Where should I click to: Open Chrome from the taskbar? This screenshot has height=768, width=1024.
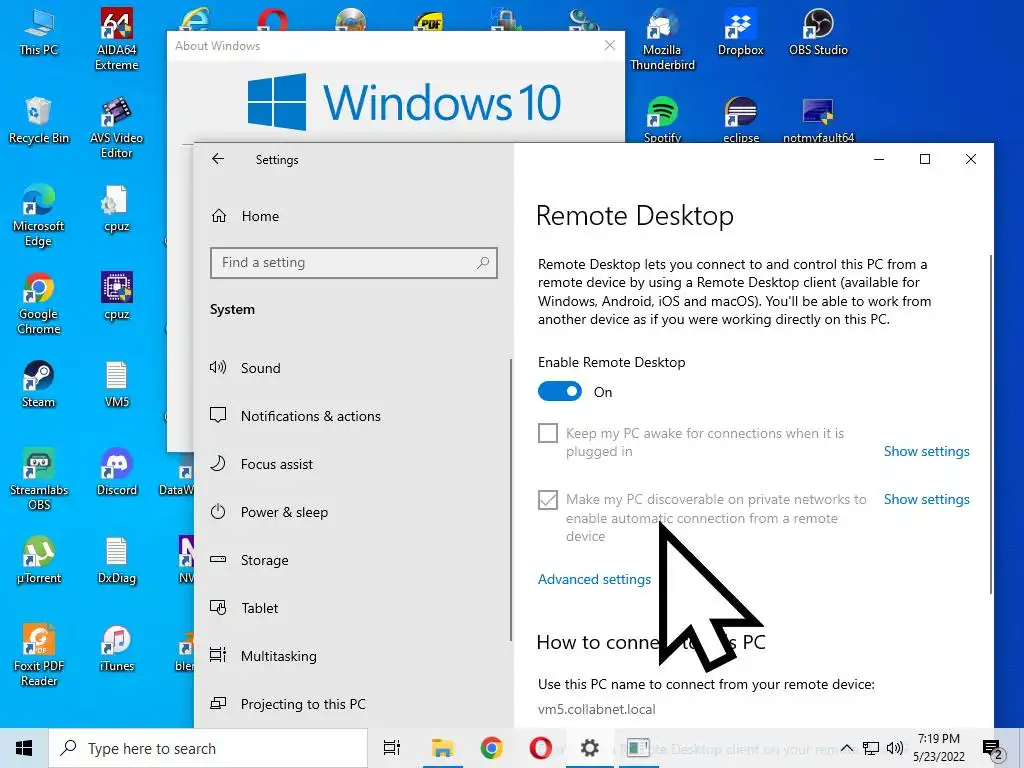coord(491,748)
